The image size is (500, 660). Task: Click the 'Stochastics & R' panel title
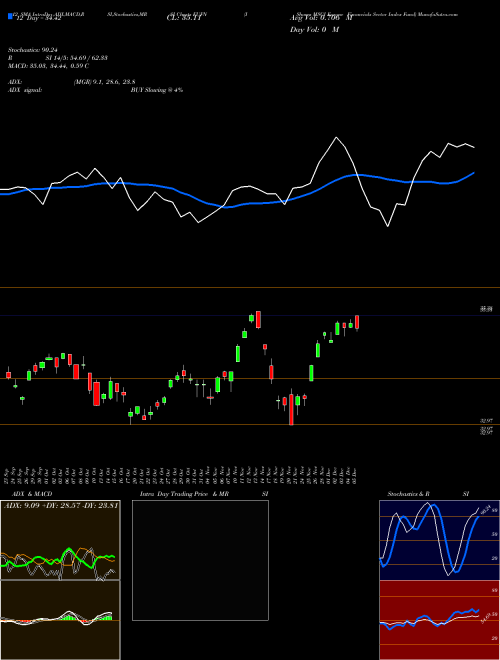pos(408,494)
